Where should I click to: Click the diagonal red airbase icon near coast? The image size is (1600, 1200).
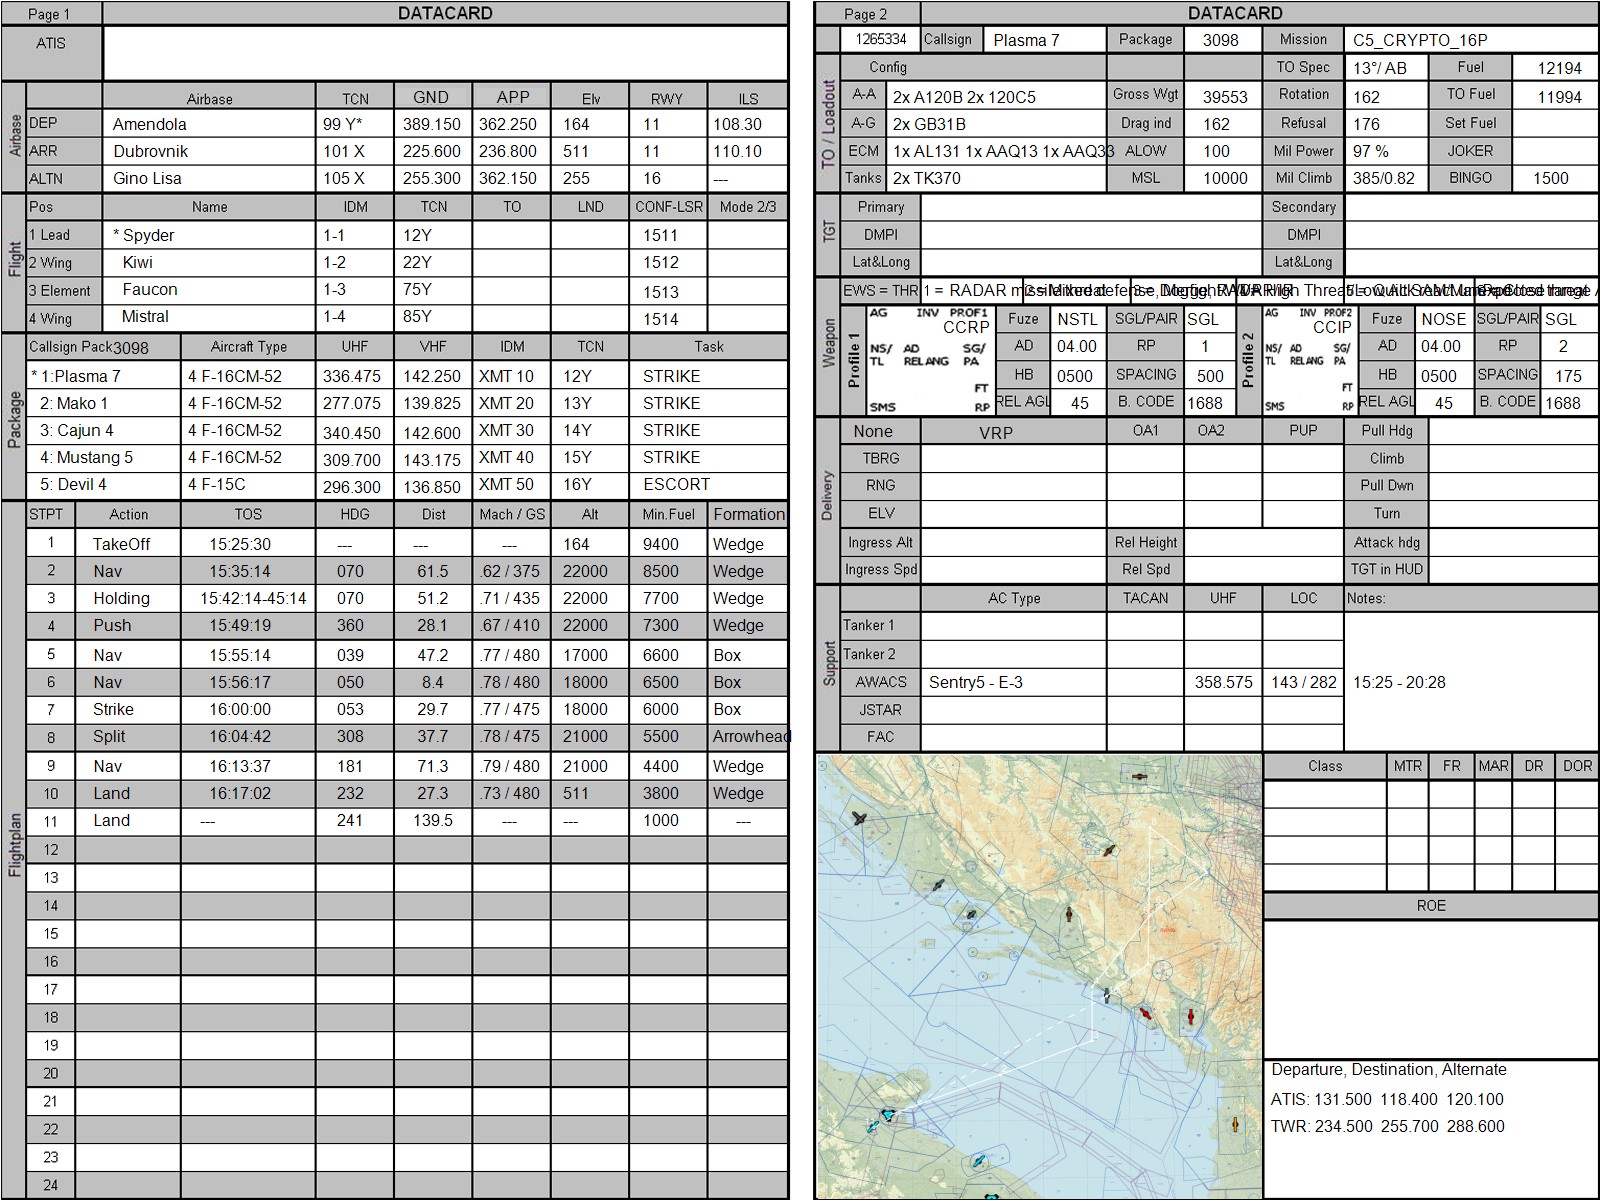(x=1145, y=1014)
